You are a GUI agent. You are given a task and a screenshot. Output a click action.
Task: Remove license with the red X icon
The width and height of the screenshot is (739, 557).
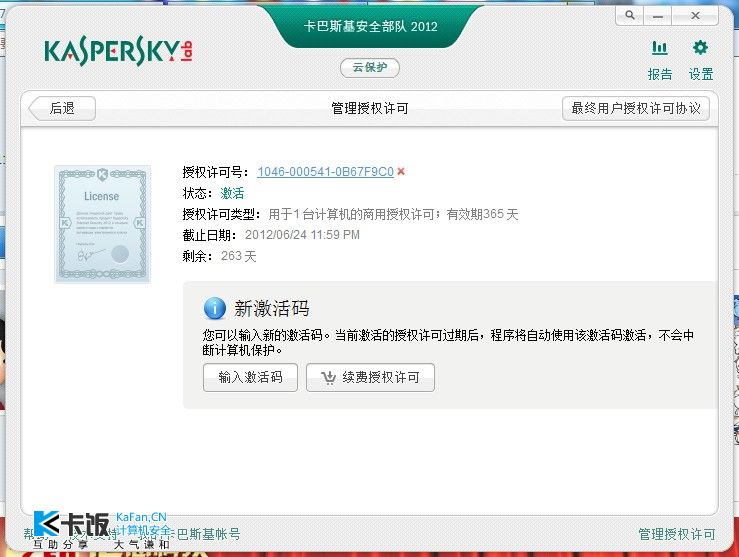(x=401, y=172)
